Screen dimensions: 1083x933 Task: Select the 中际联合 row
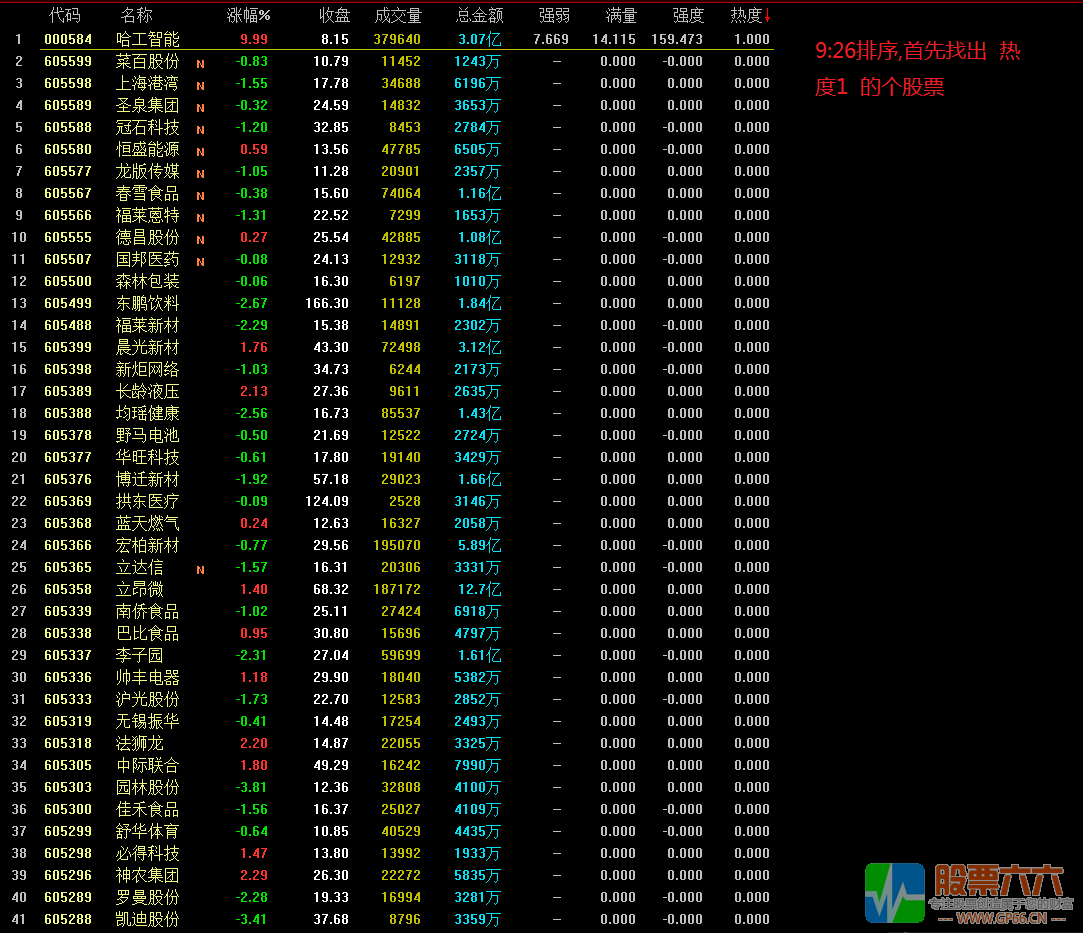(x=391, y=765)
